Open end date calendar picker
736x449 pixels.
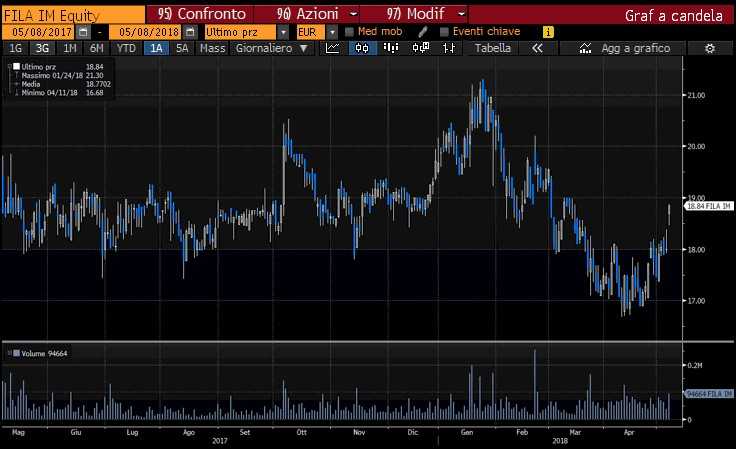click(190, 32)
